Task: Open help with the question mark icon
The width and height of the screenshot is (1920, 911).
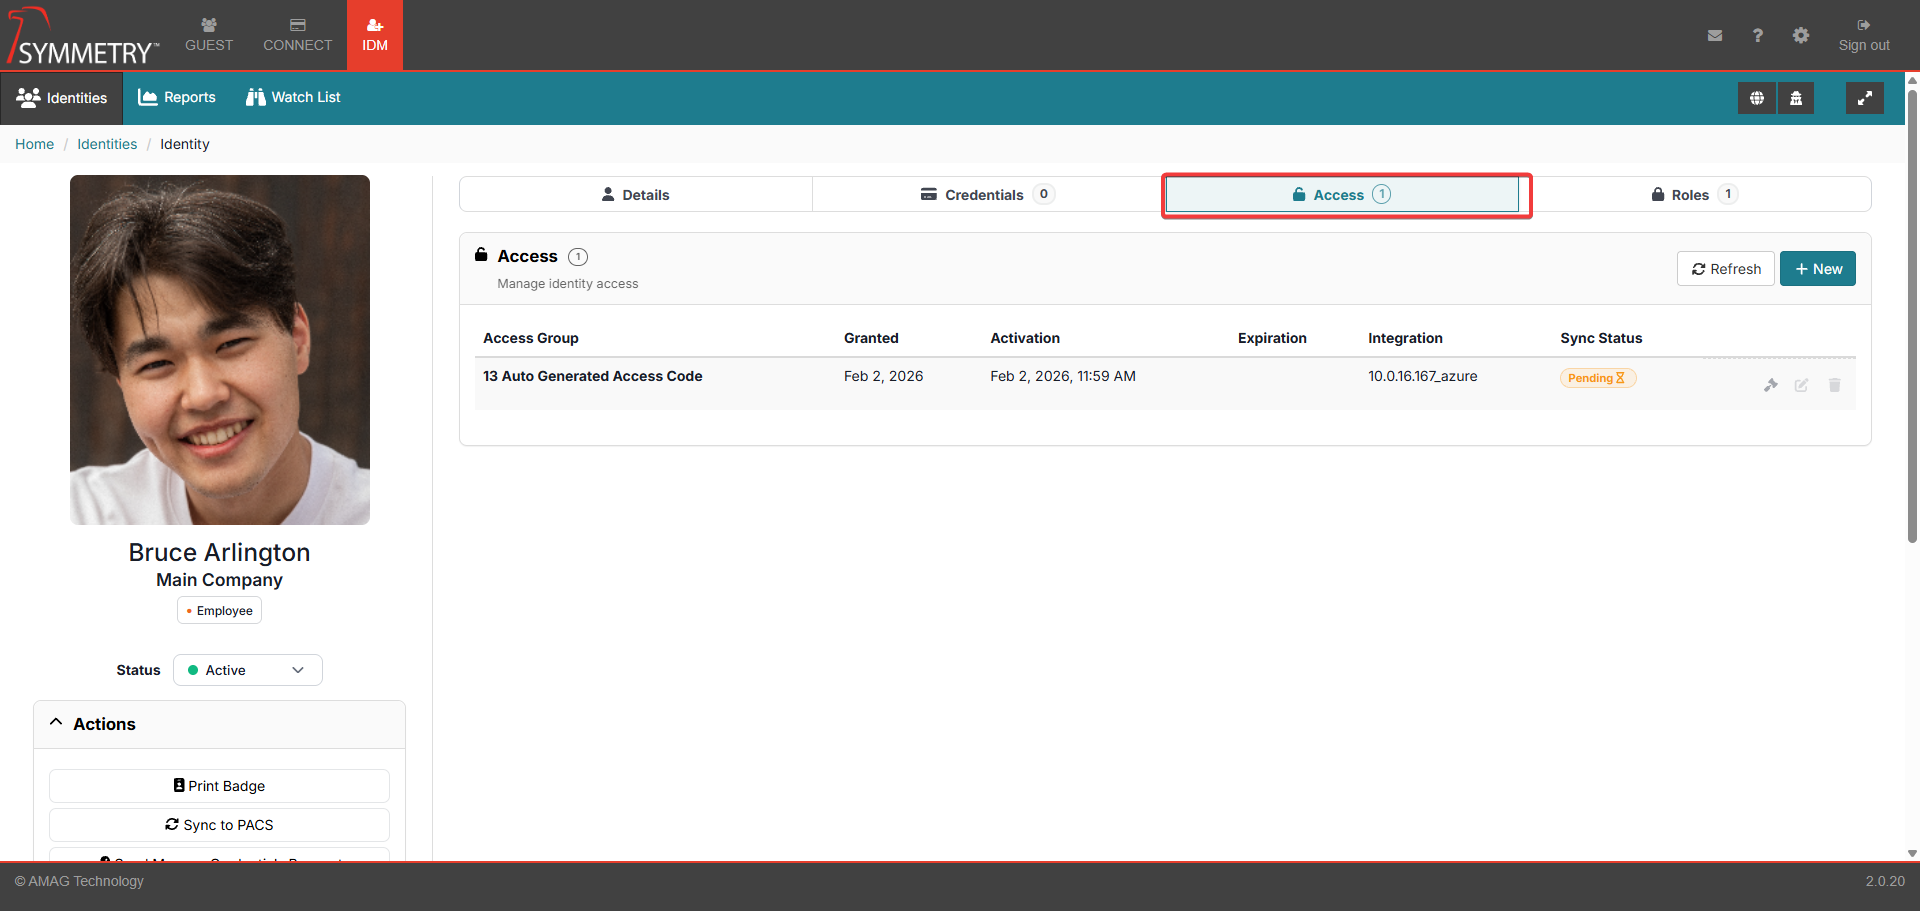Action: click(x=1757, y=36)
